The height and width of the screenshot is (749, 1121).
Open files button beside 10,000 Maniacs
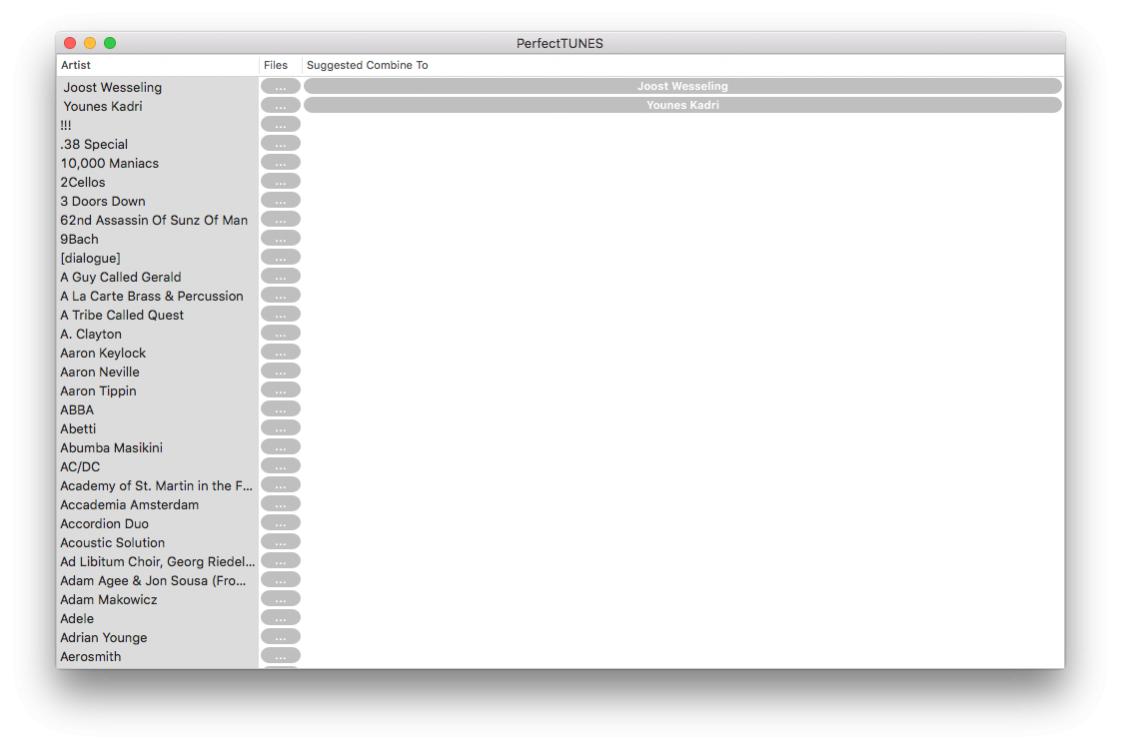point(280,163)
